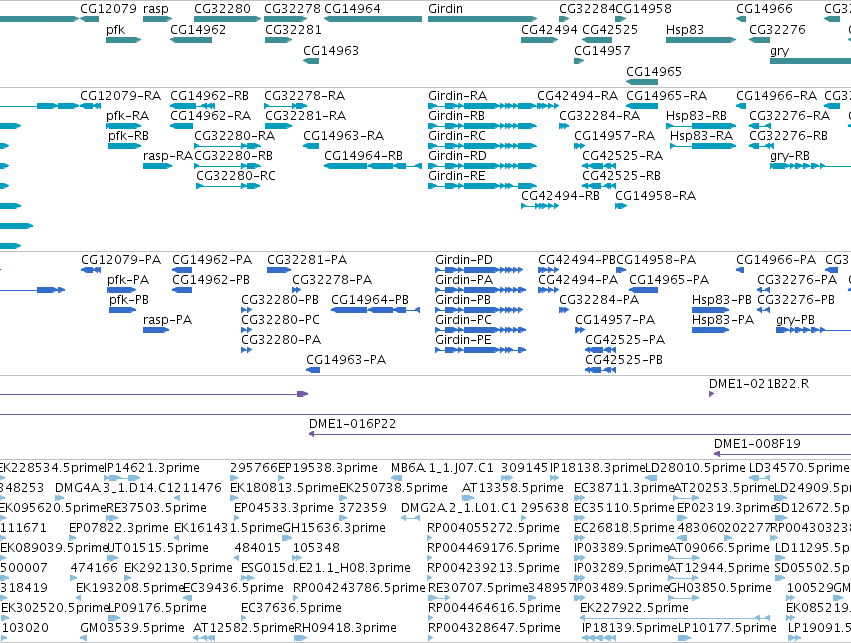Screen dimensions: 851x643
Task: Click transcript CG14963-RA
Action: 311,145
